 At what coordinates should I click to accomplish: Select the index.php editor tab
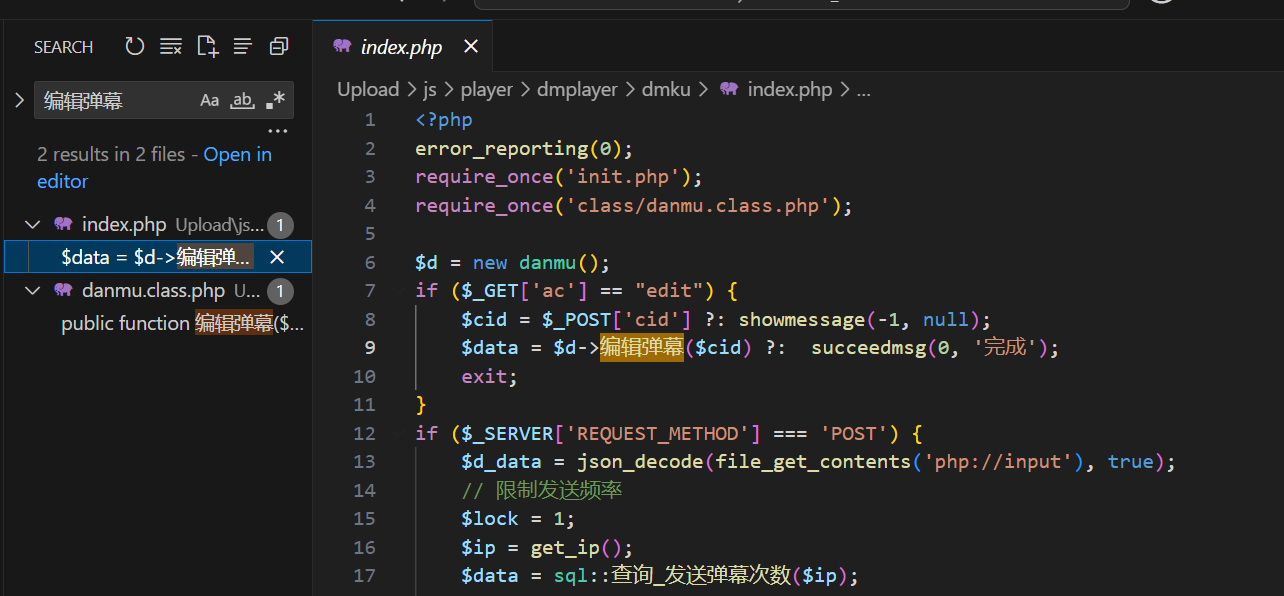point(400,47)
